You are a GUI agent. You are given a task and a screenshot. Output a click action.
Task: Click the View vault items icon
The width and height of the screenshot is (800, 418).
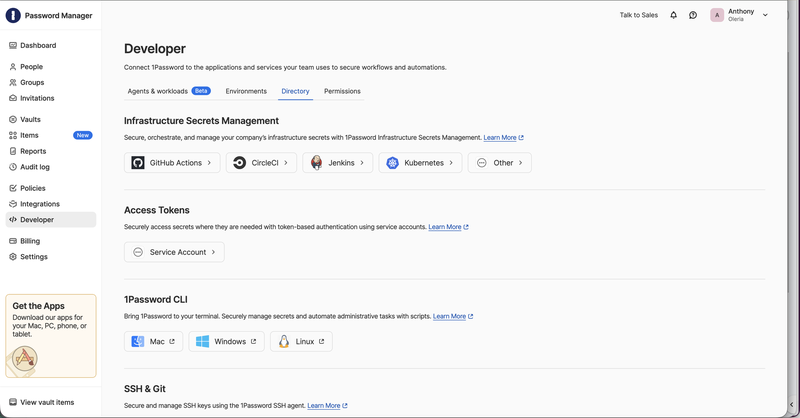click(13, 402)
